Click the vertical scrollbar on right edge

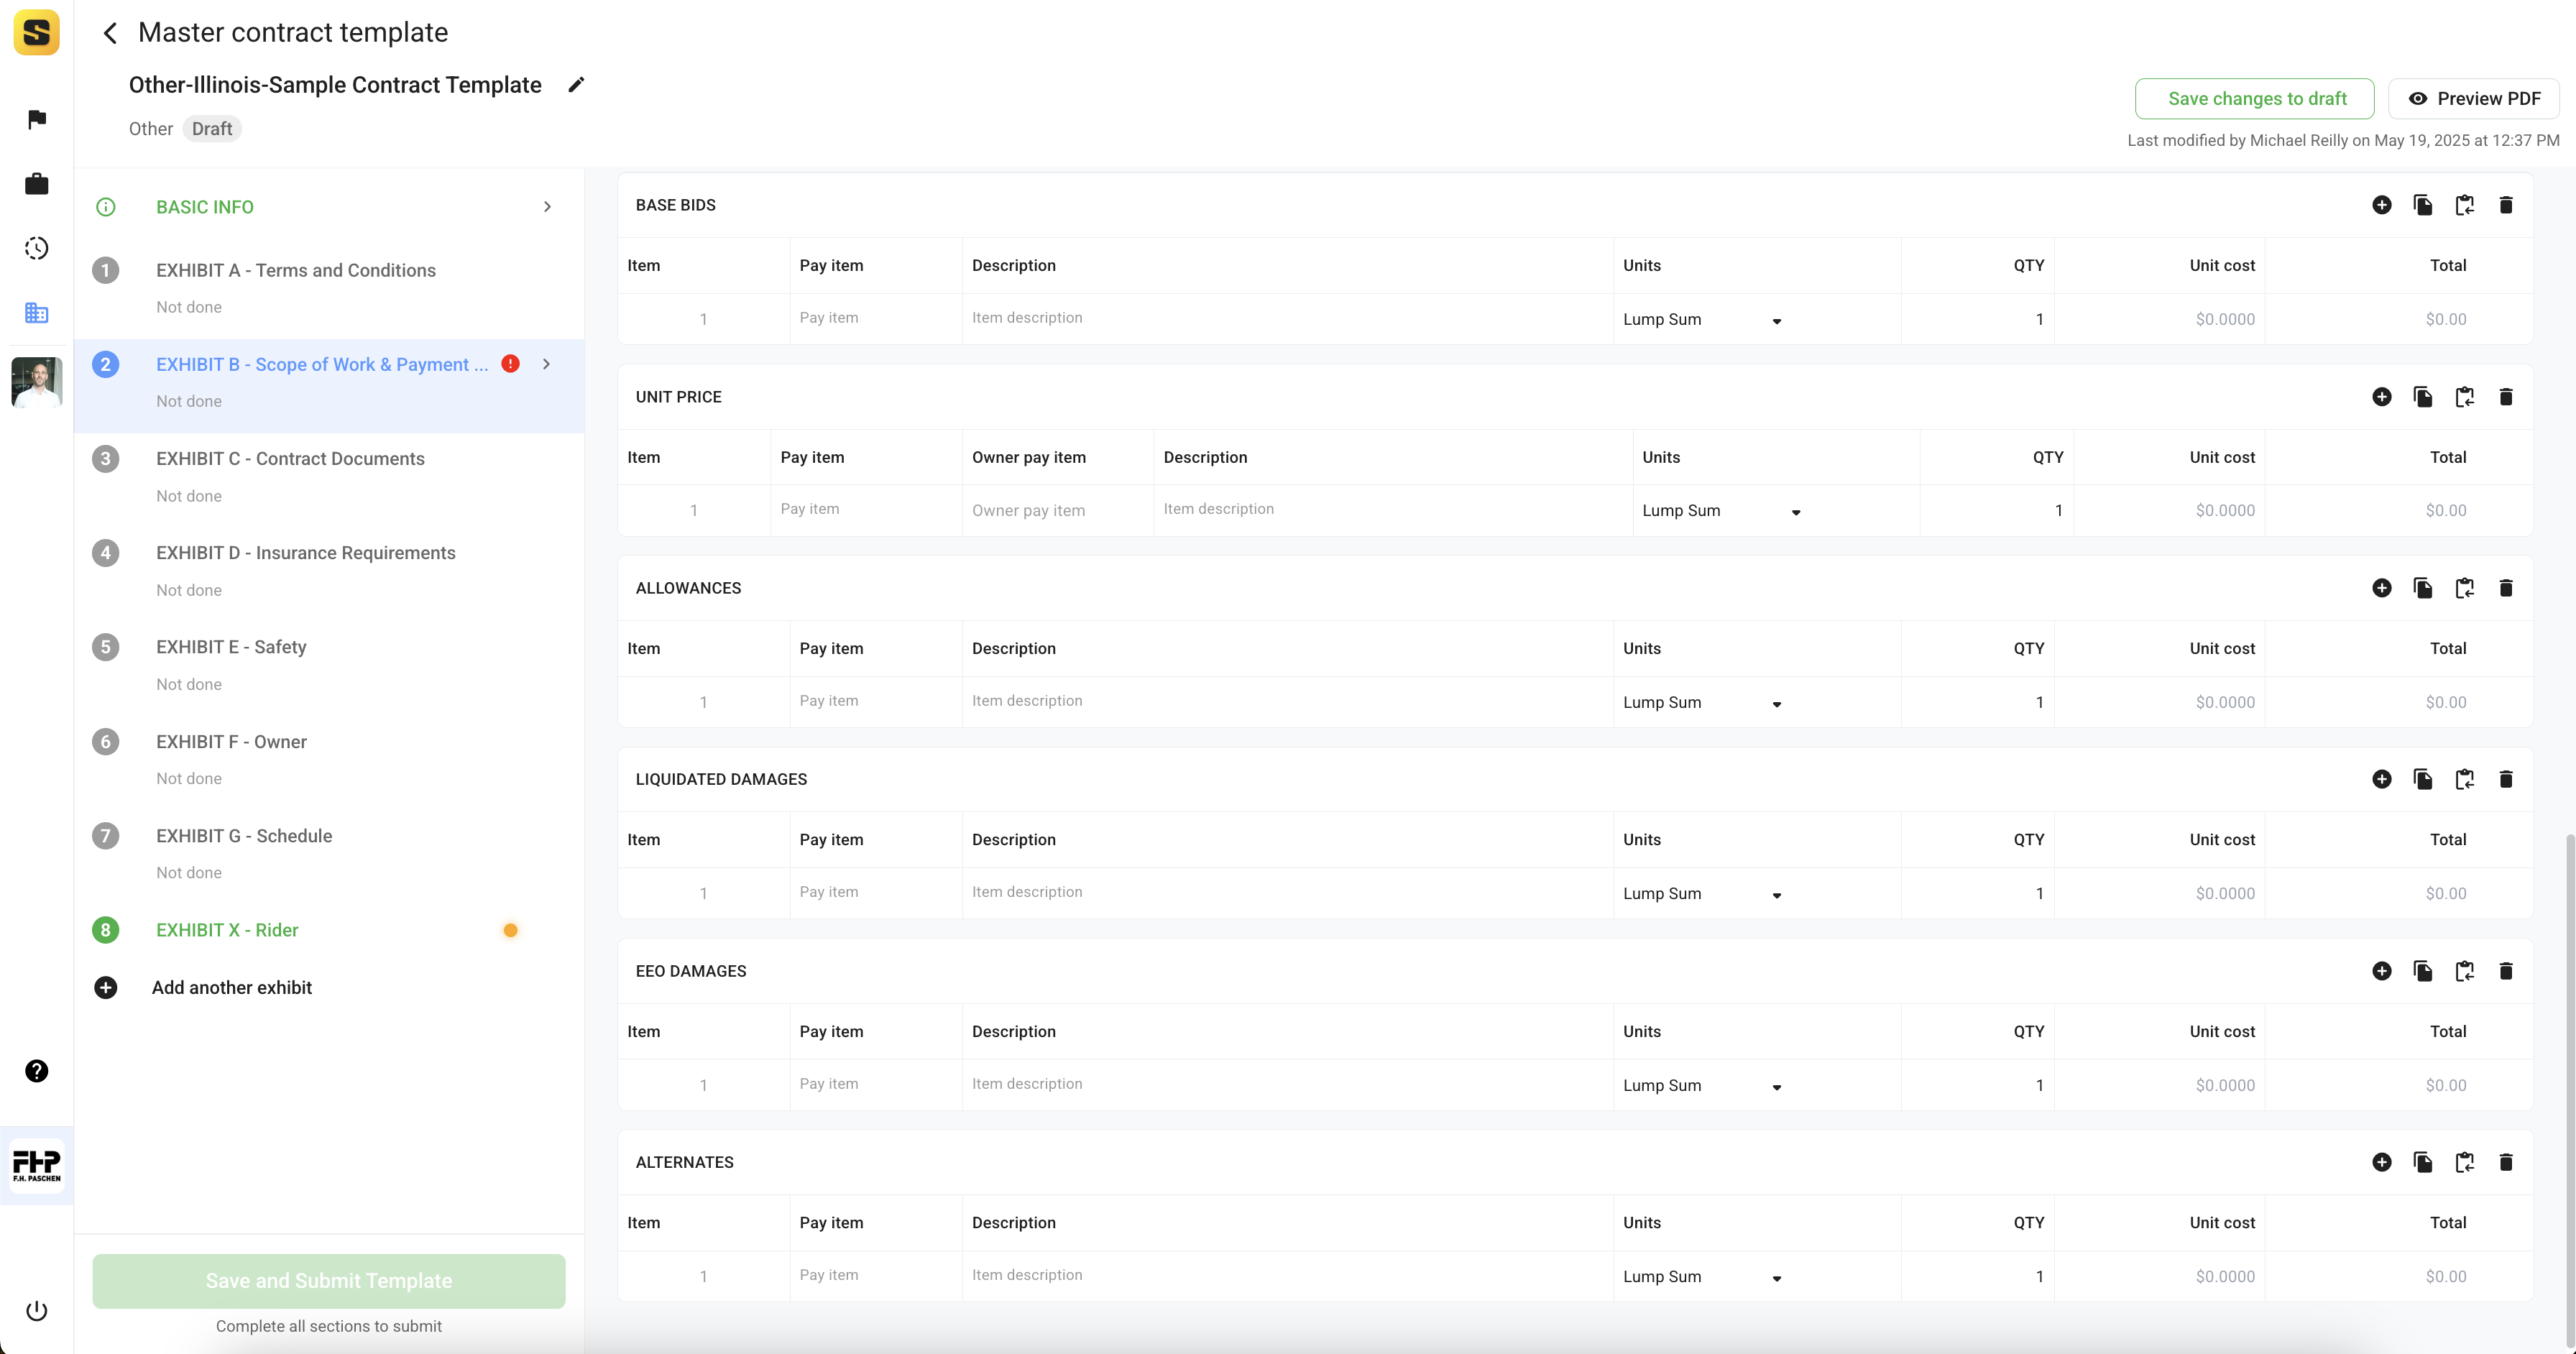point(2570,1090)
